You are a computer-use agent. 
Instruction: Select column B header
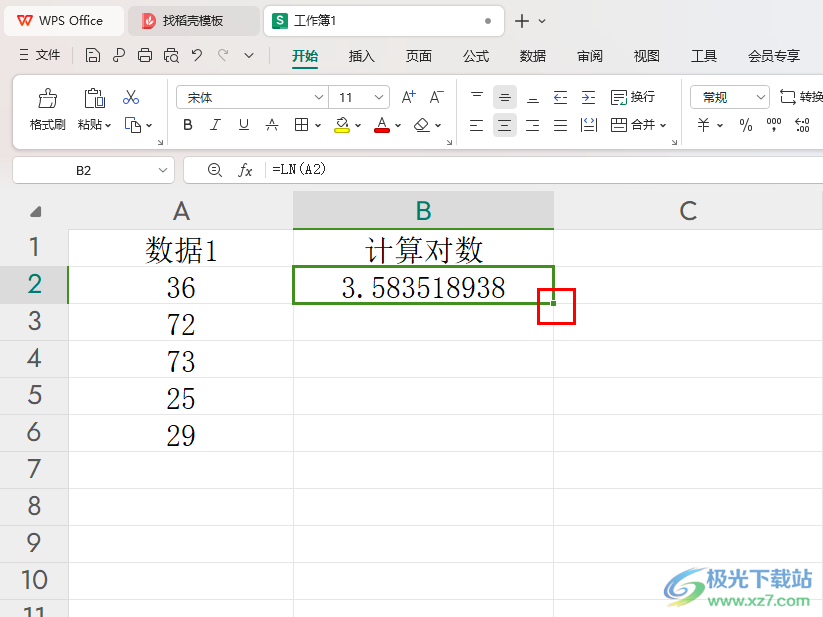tap(423, 210)
